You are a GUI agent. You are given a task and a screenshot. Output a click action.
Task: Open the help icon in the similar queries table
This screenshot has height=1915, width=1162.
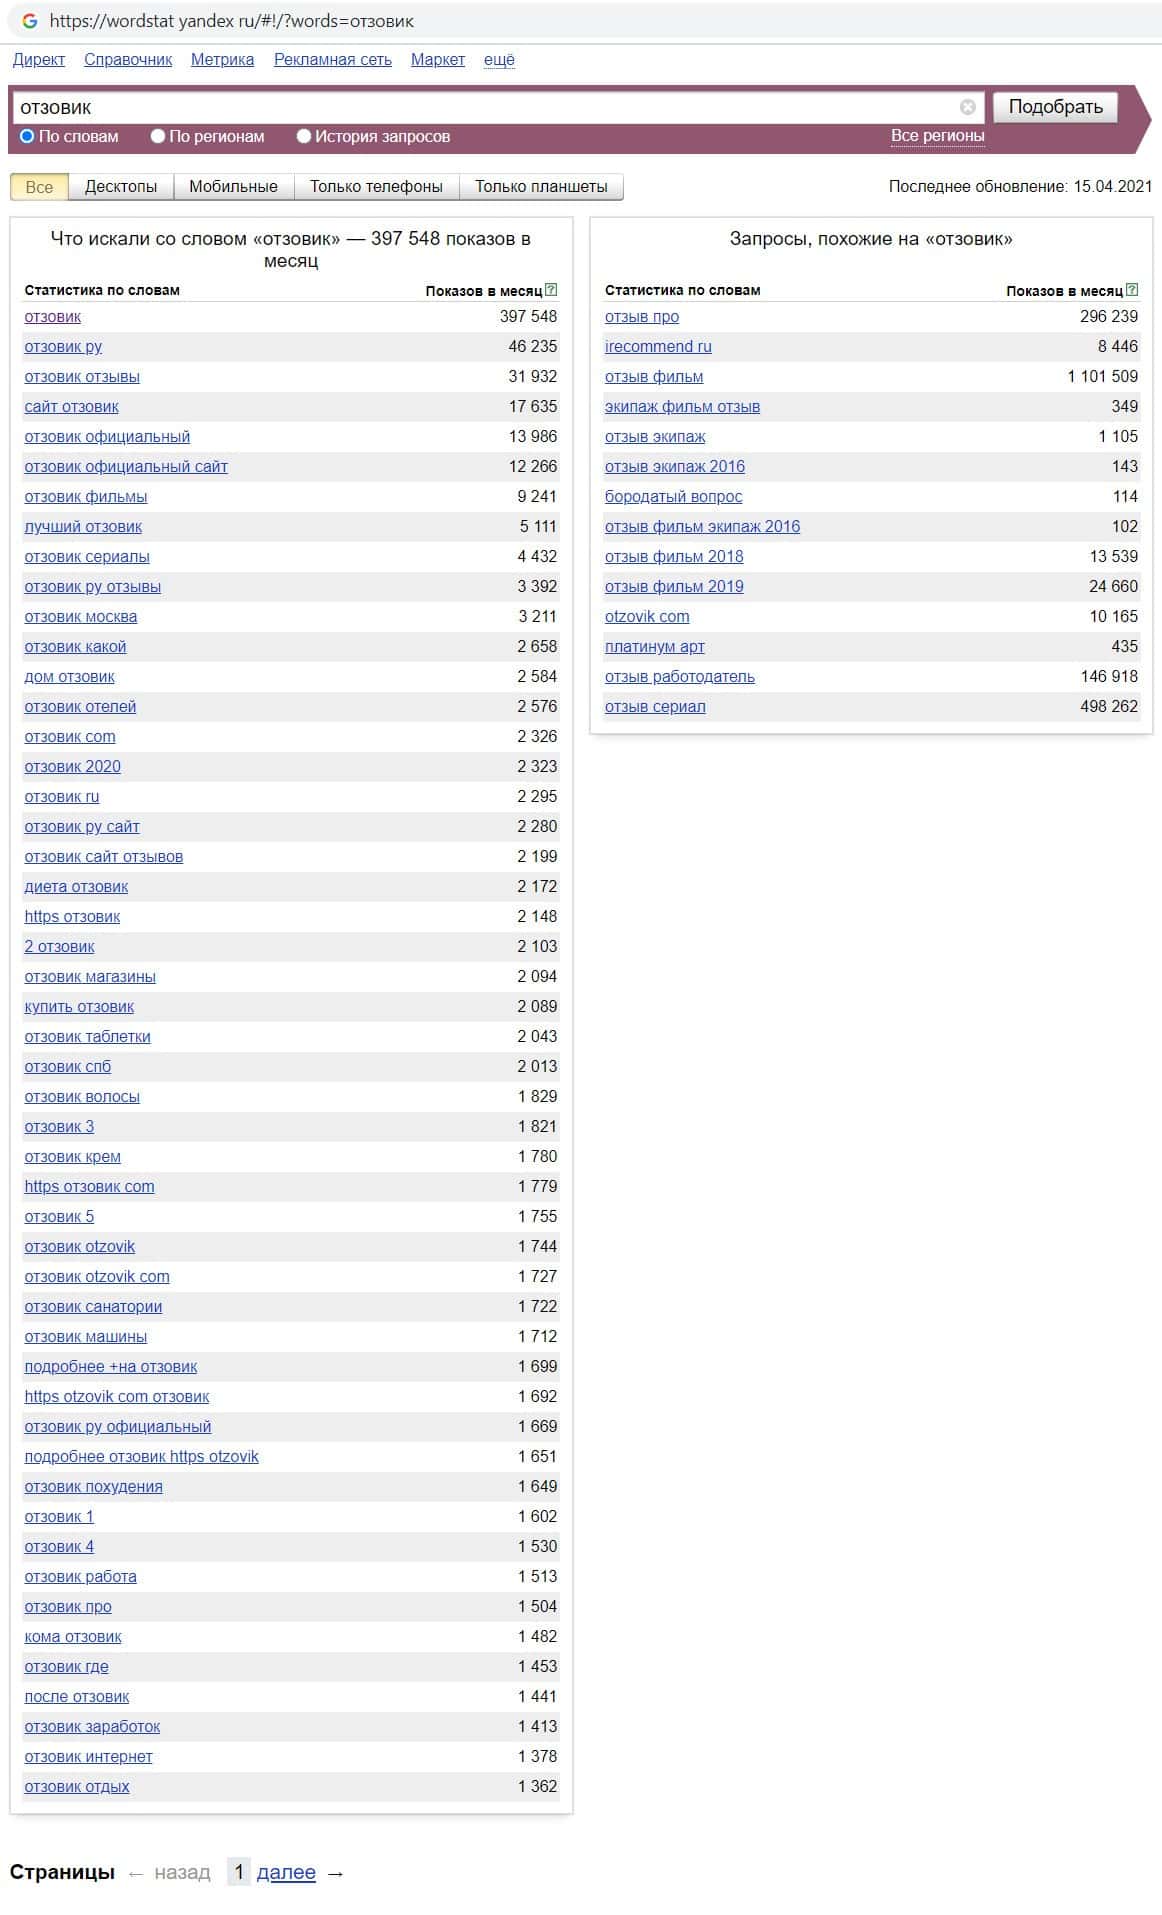point(1131,290)
